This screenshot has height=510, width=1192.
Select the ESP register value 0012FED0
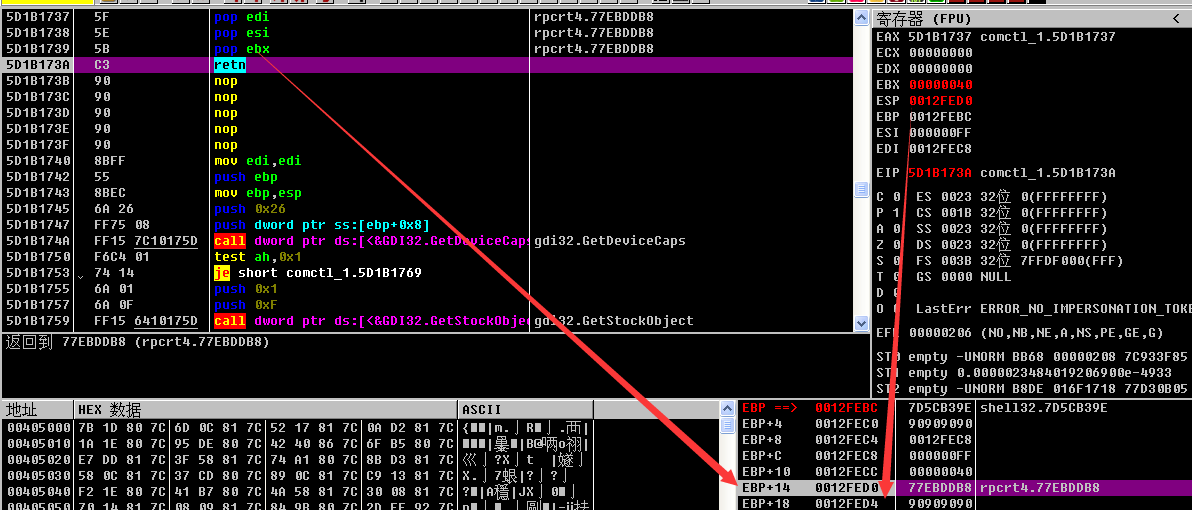[940, 101]
